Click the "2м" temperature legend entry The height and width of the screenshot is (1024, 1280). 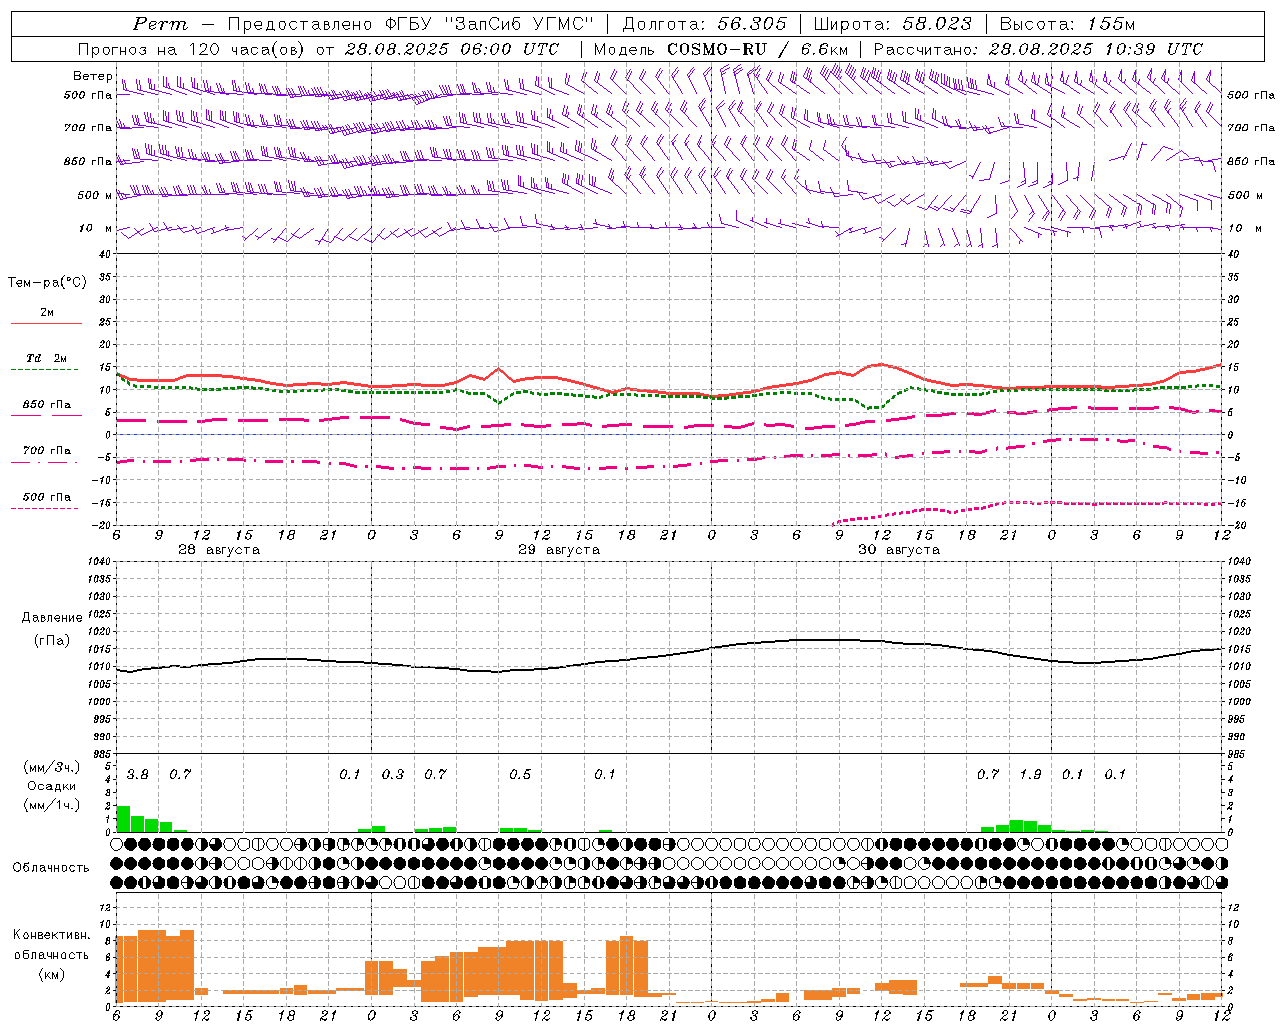tap(47, 312)
